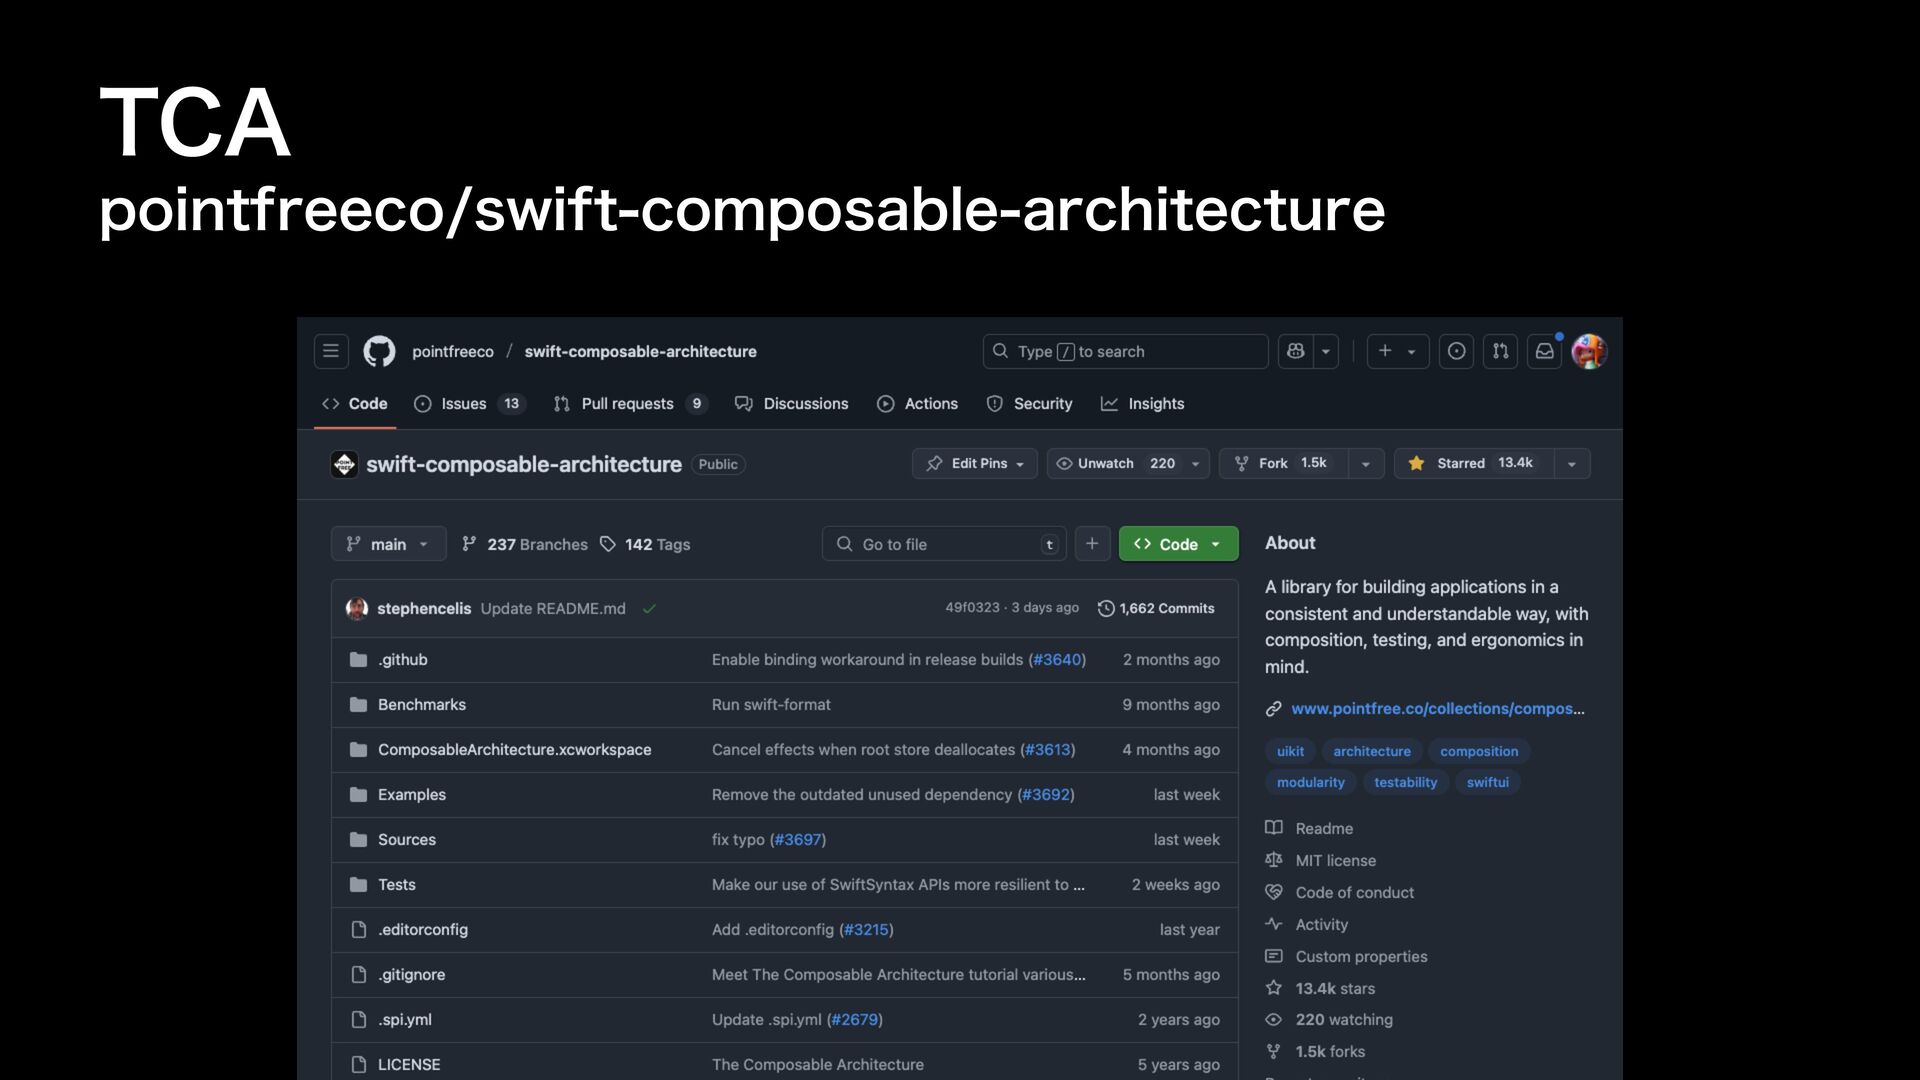Open the Sources folder
Image resolution: width=1920 pixels, height=1080 pixels.
pyautogui.click(x=407, y=839)
